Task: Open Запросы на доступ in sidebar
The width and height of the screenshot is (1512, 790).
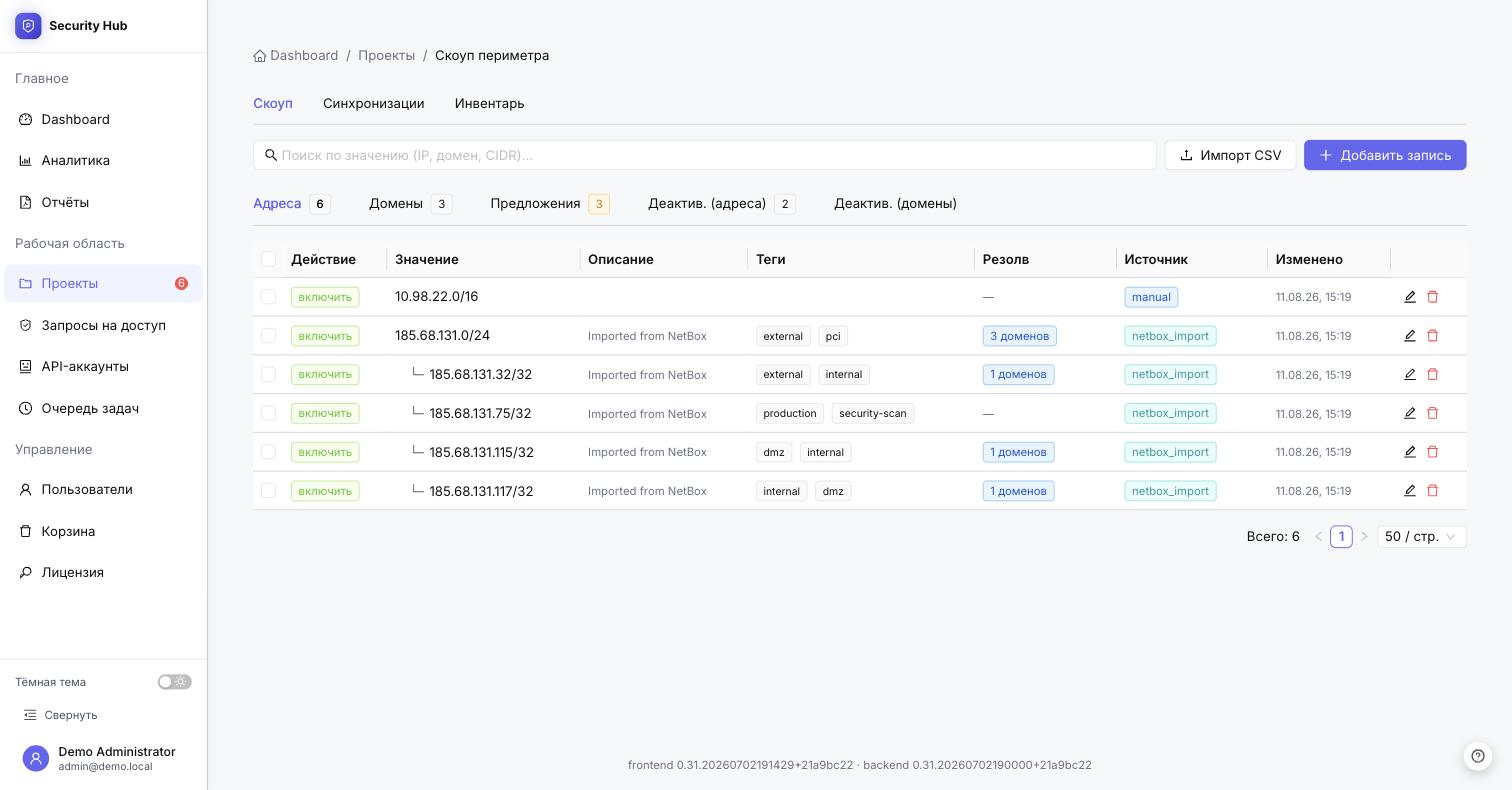Action: 103,326
